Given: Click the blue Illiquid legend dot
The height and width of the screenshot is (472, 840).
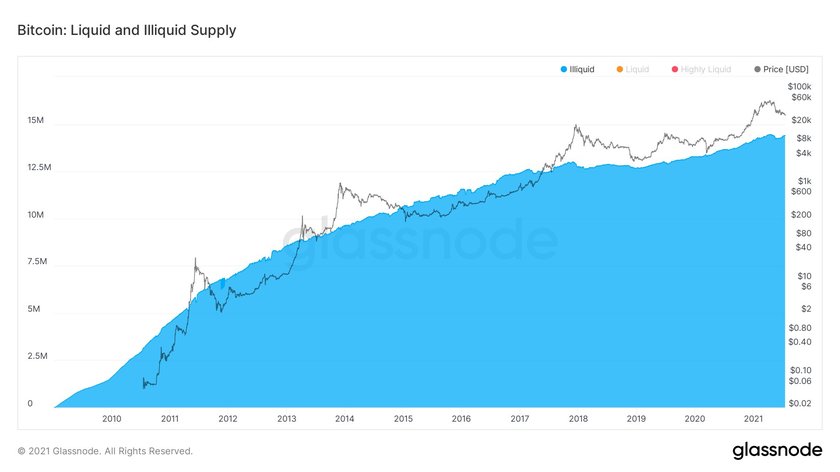Looking at the screenshot, I should [564, 69].
